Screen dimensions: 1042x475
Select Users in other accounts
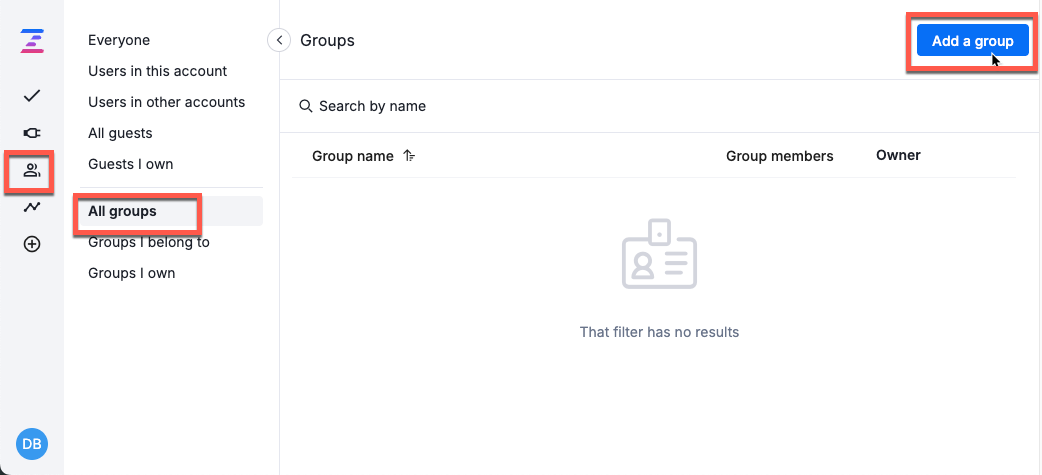click(x=167, y=102)
